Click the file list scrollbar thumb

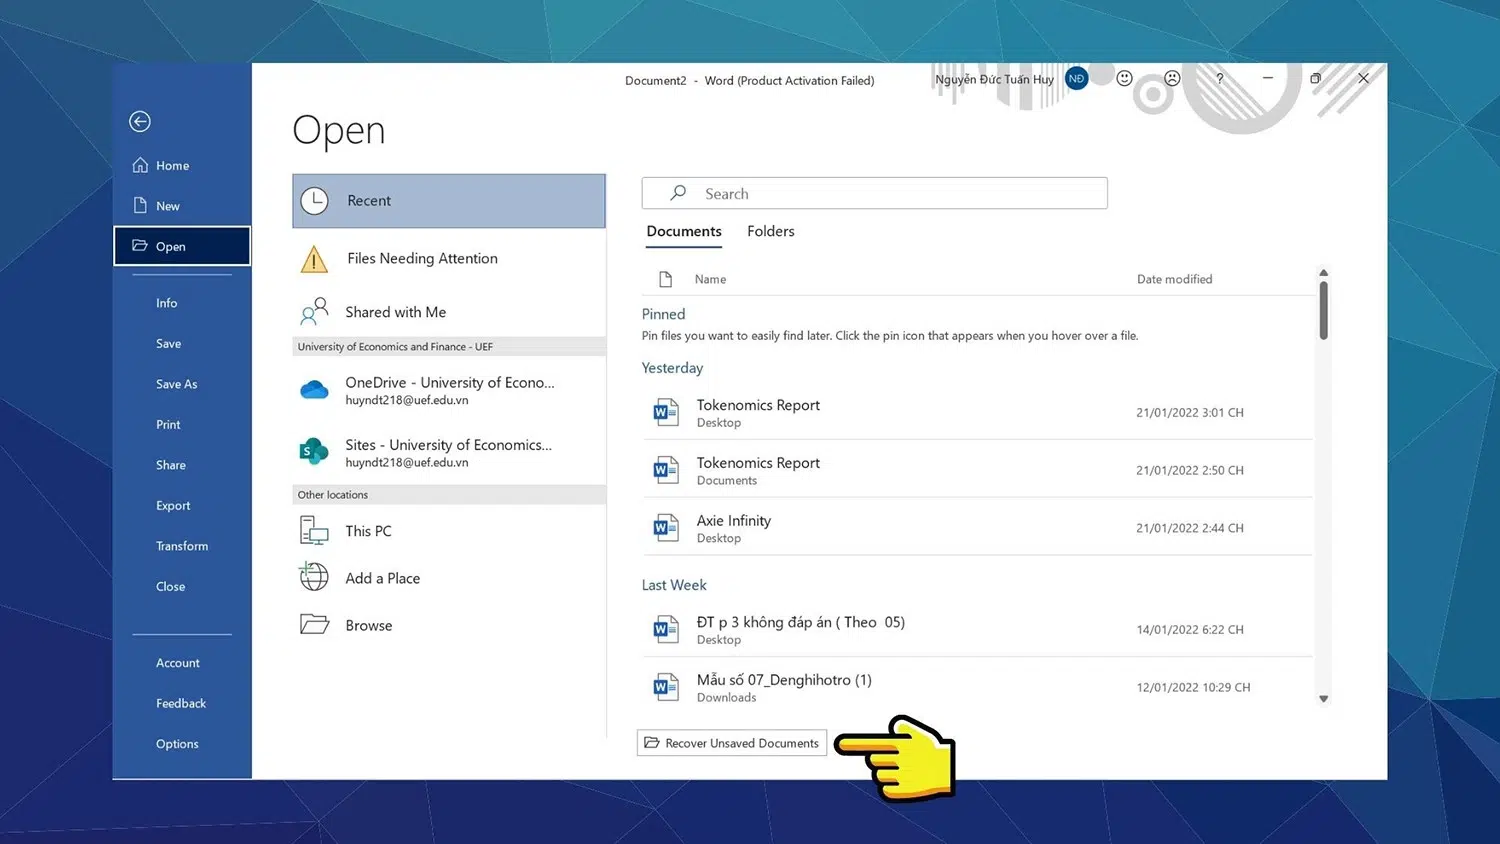[1323, 310]
